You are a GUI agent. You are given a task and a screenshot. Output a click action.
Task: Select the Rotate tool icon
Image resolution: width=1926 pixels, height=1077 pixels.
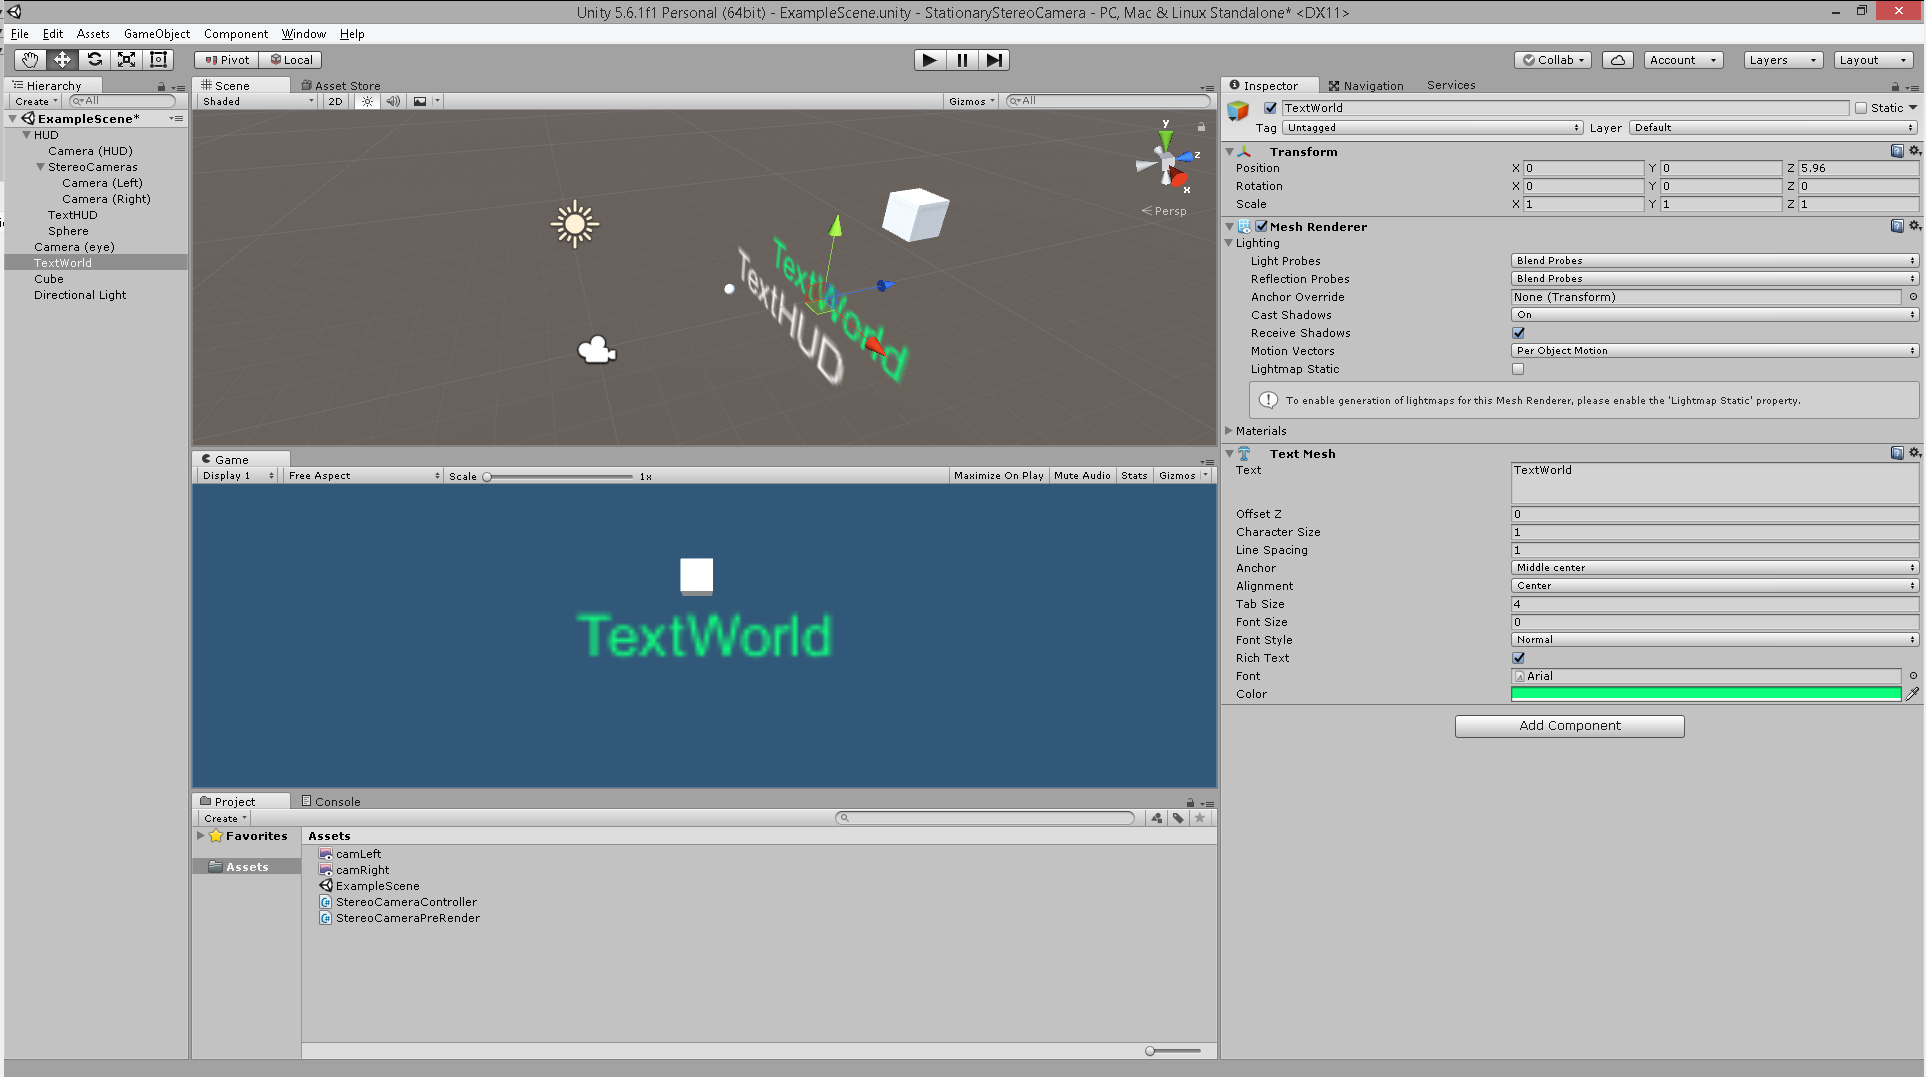pyautogui.click(x=94, y=60)
